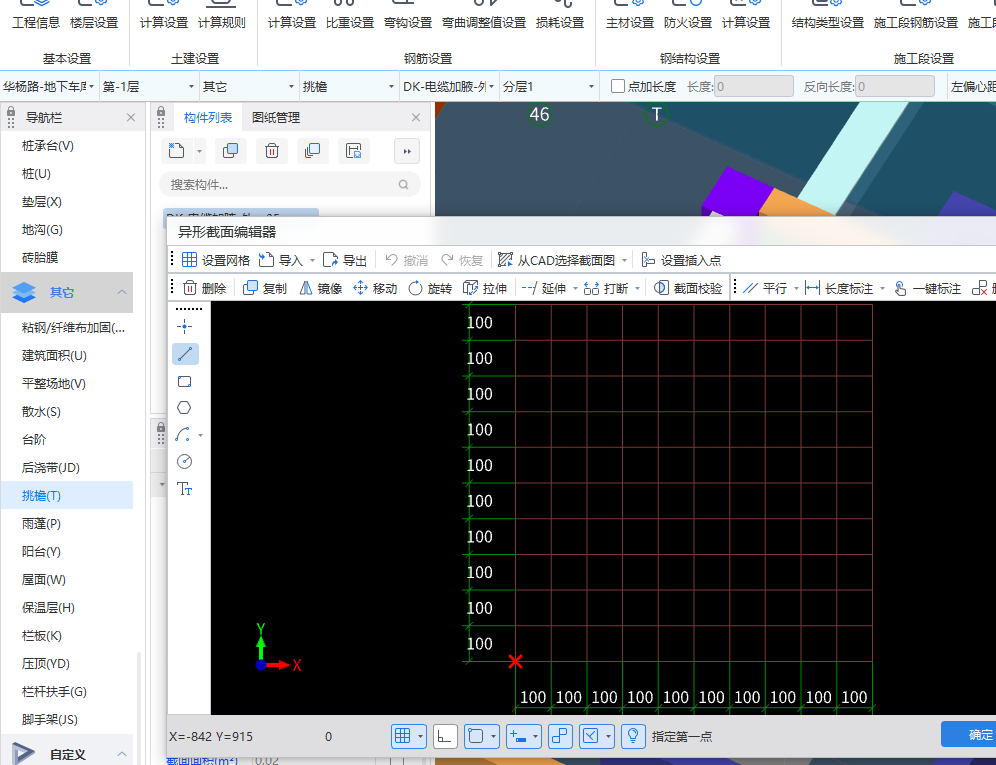Click 移动 move tool

click(375, 288)
